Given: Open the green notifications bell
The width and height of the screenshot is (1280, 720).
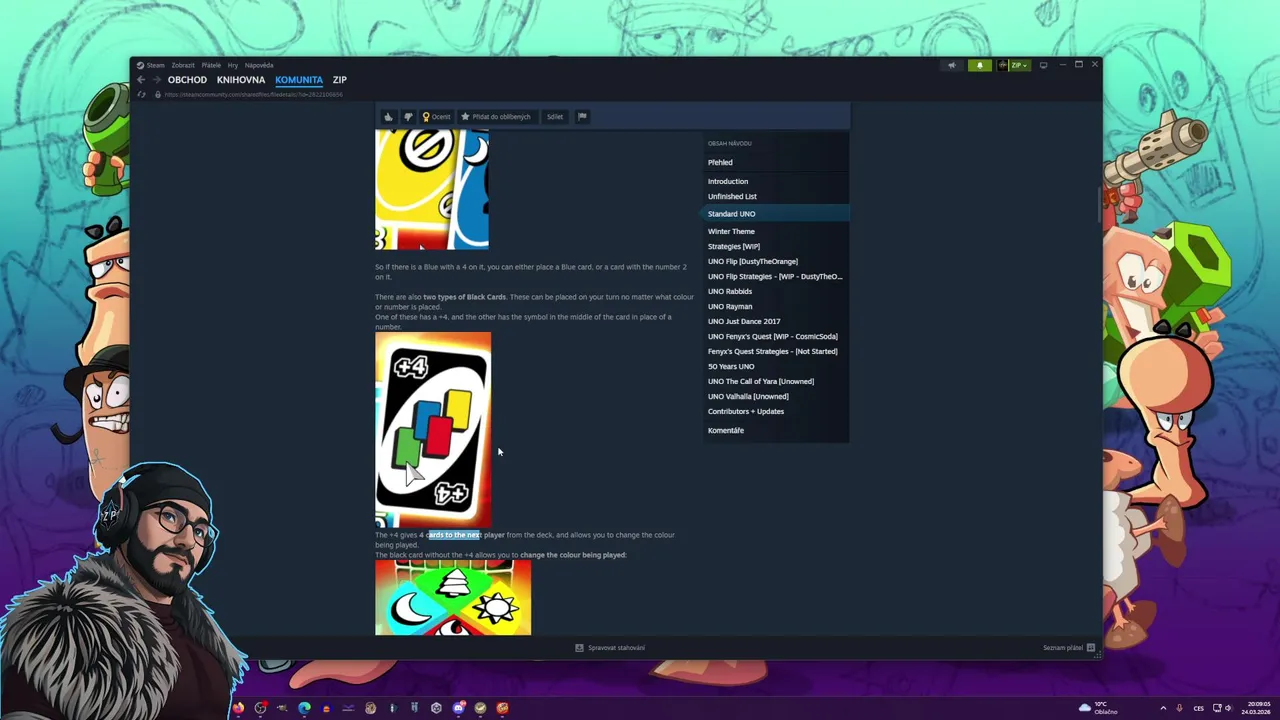Looking at the screenshot, I should click(x=980, y=65).
